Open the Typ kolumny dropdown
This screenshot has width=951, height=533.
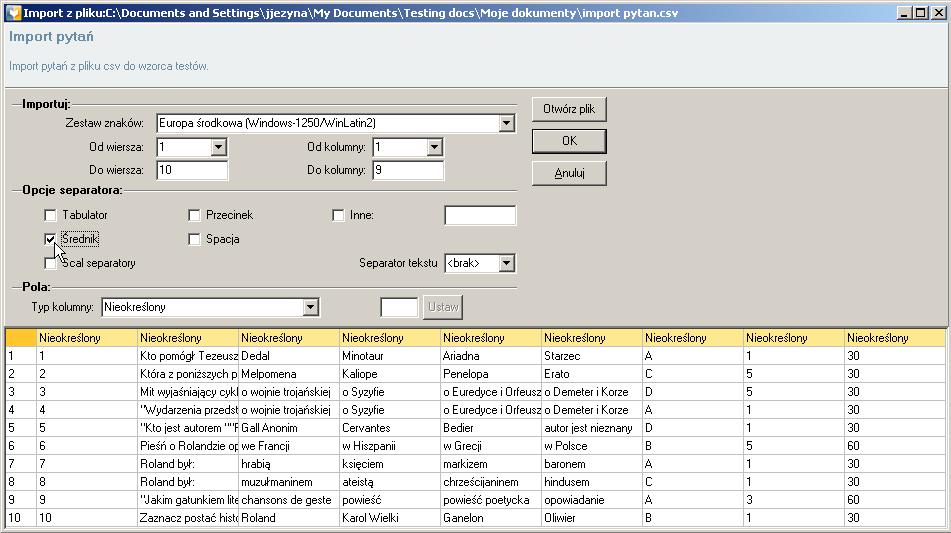click(x=311, y=307)
